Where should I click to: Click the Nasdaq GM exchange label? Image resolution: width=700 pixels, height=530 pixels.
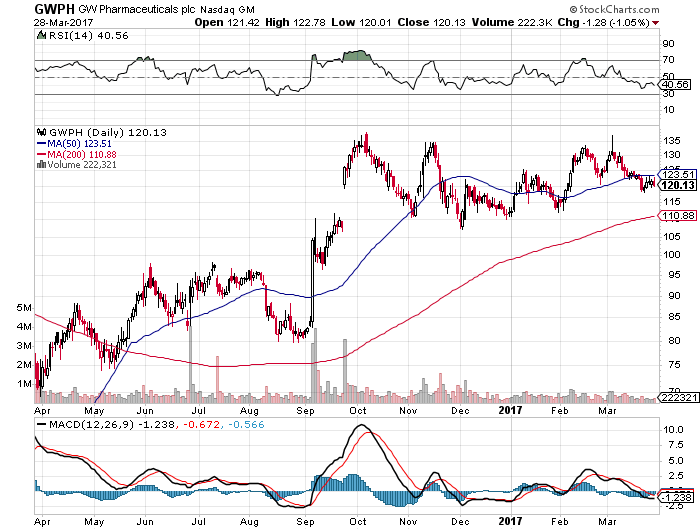[x=227, y=9]
